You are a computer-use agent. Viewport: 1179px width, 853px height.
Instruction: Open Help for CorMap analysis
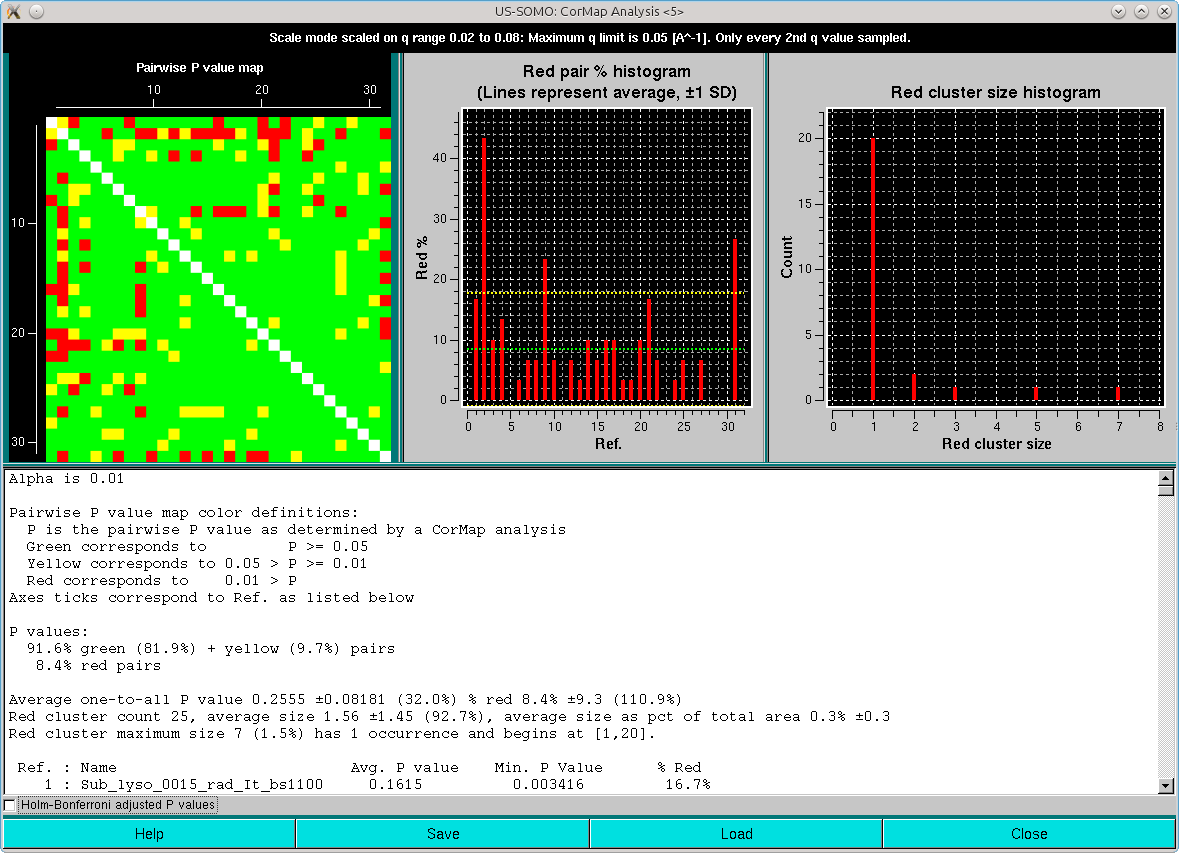(x=148, y=833)
